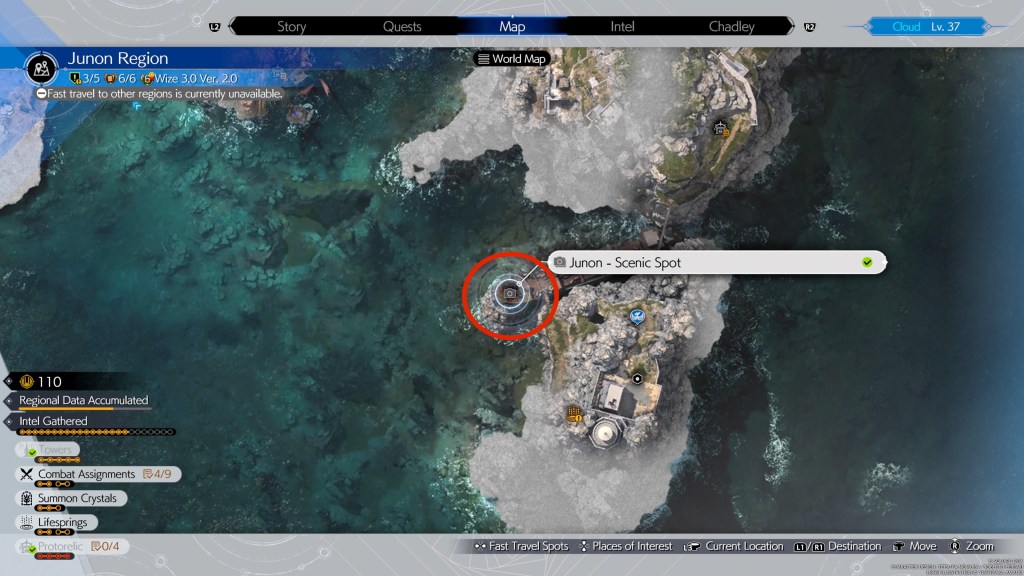Screen dimensions: 1024x576
Task: Toggle the Towers completed checkmark
Action: 30,452
